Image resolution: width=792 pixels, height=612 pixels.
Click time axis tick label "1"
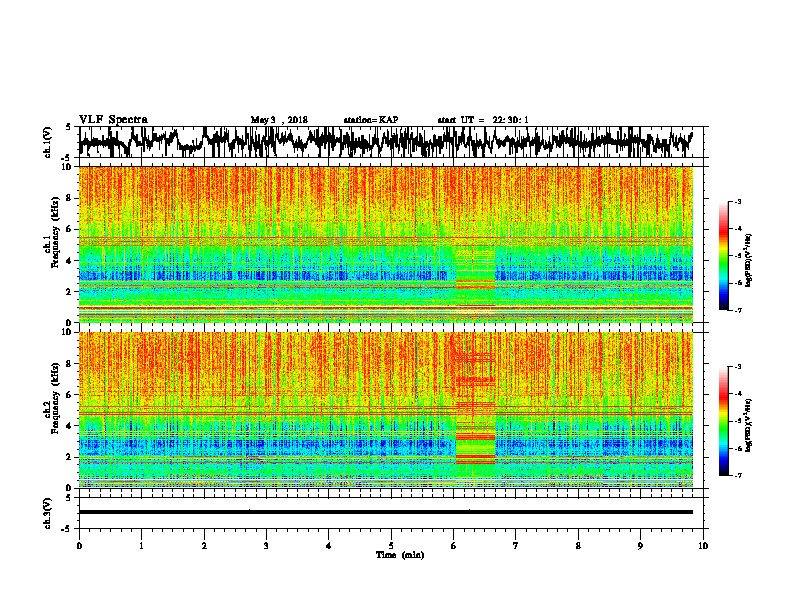point(141,546)
